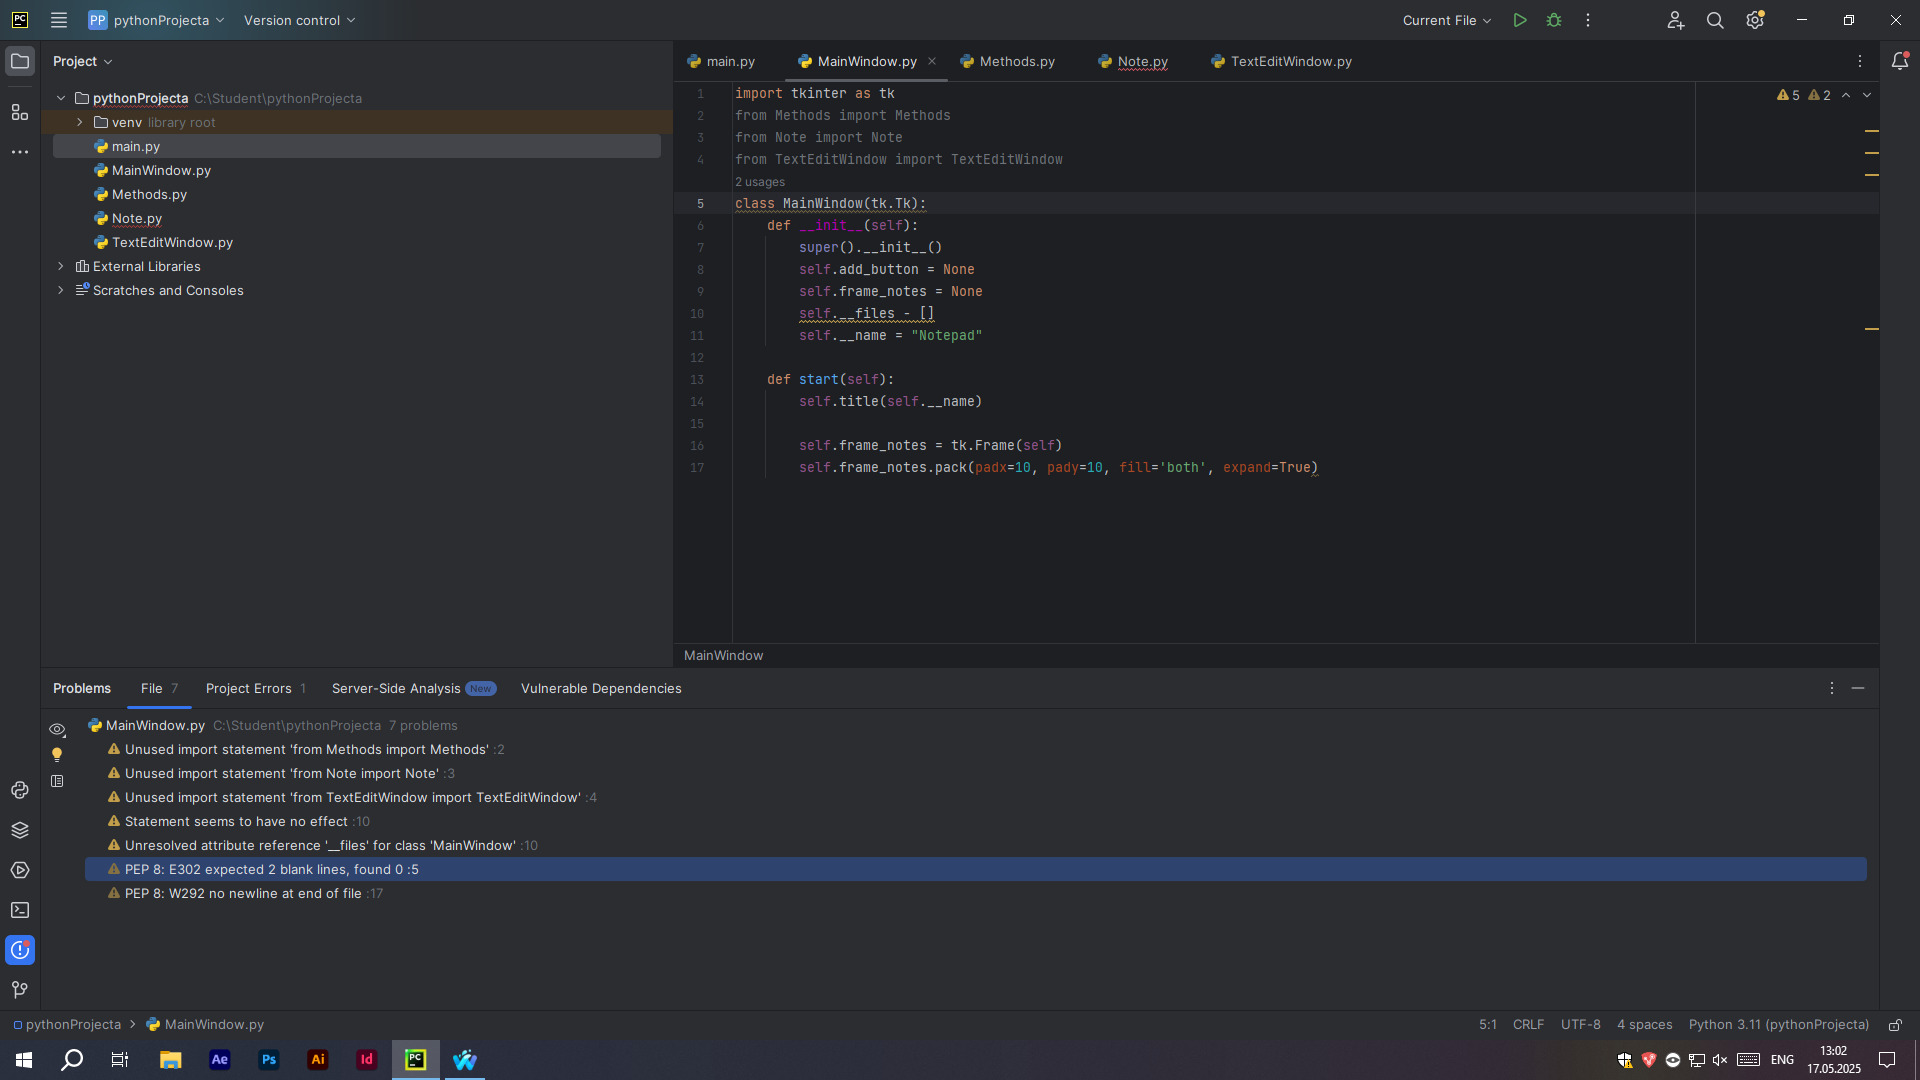Open the Python Packages tool window

pos(20,830)
